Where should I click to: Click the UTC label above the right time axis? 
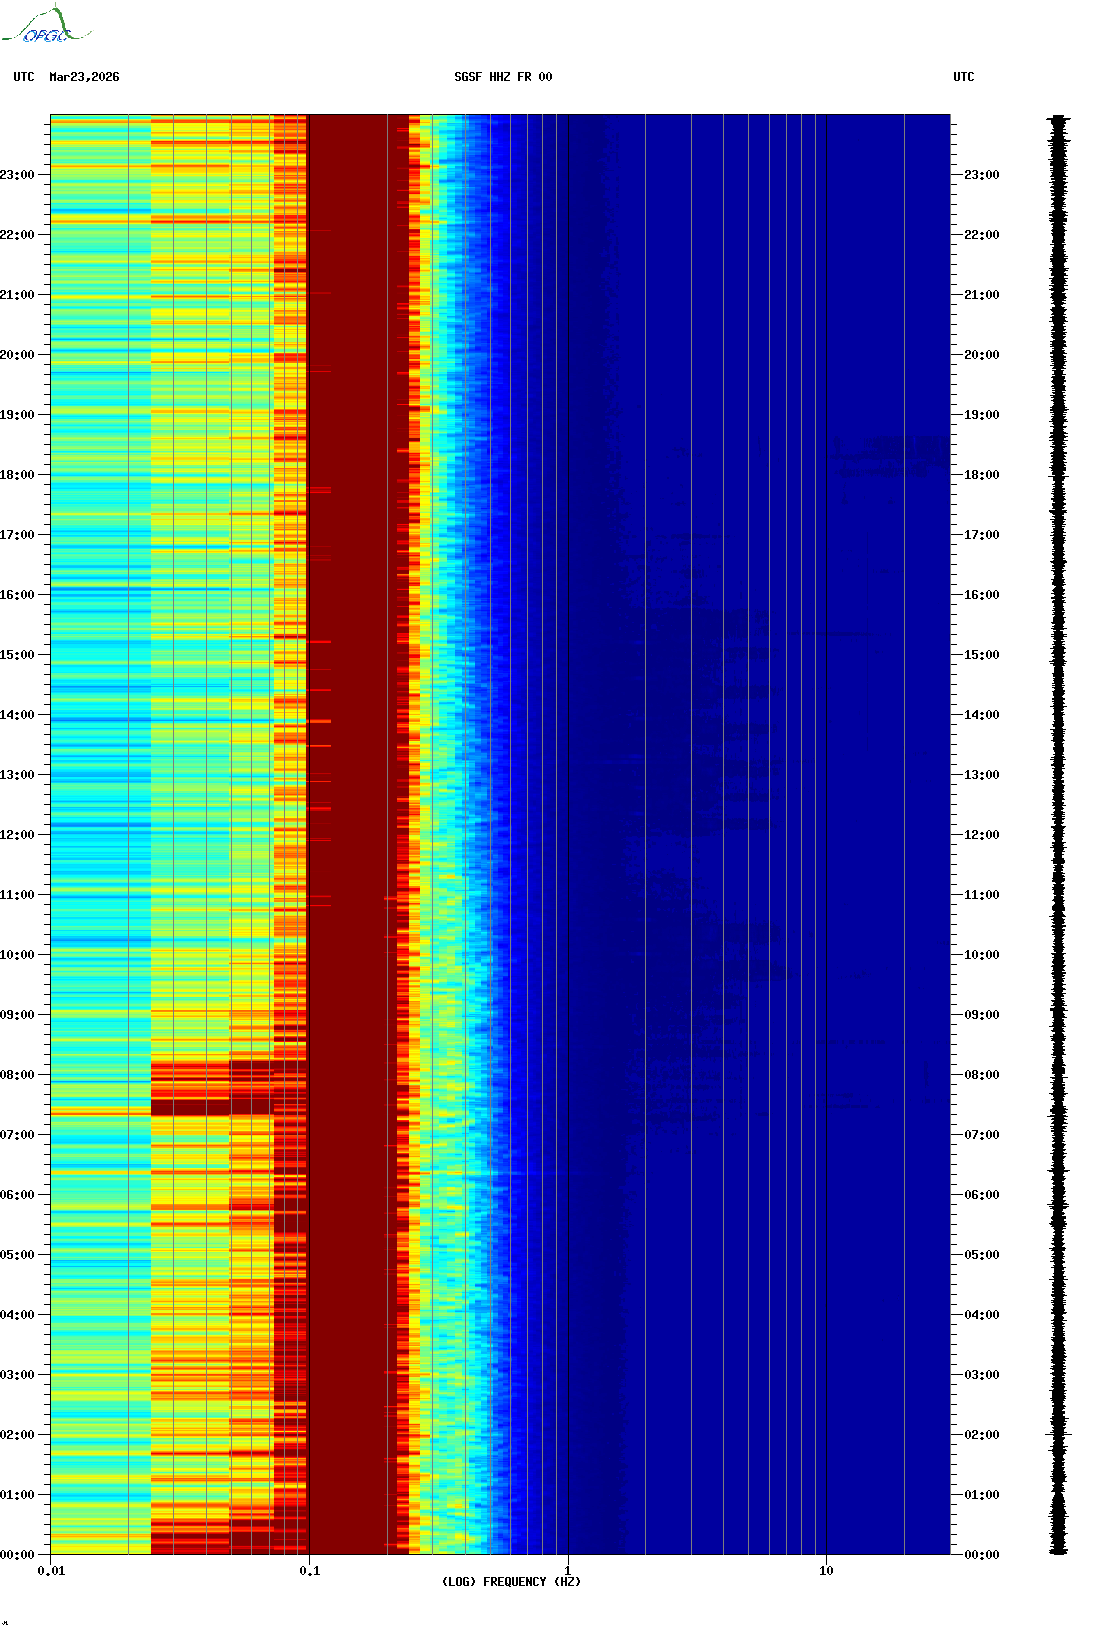pyautogui.click(x=964, y=77)
